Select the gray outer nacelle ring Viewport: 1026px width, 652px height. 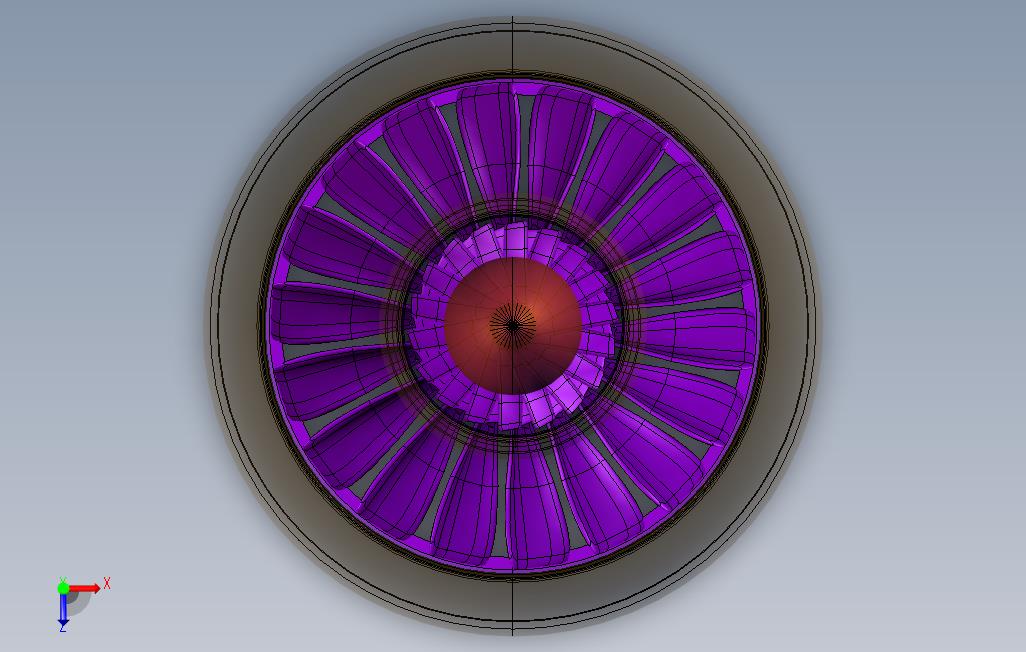pyautogui.click(x=236, y=325)
